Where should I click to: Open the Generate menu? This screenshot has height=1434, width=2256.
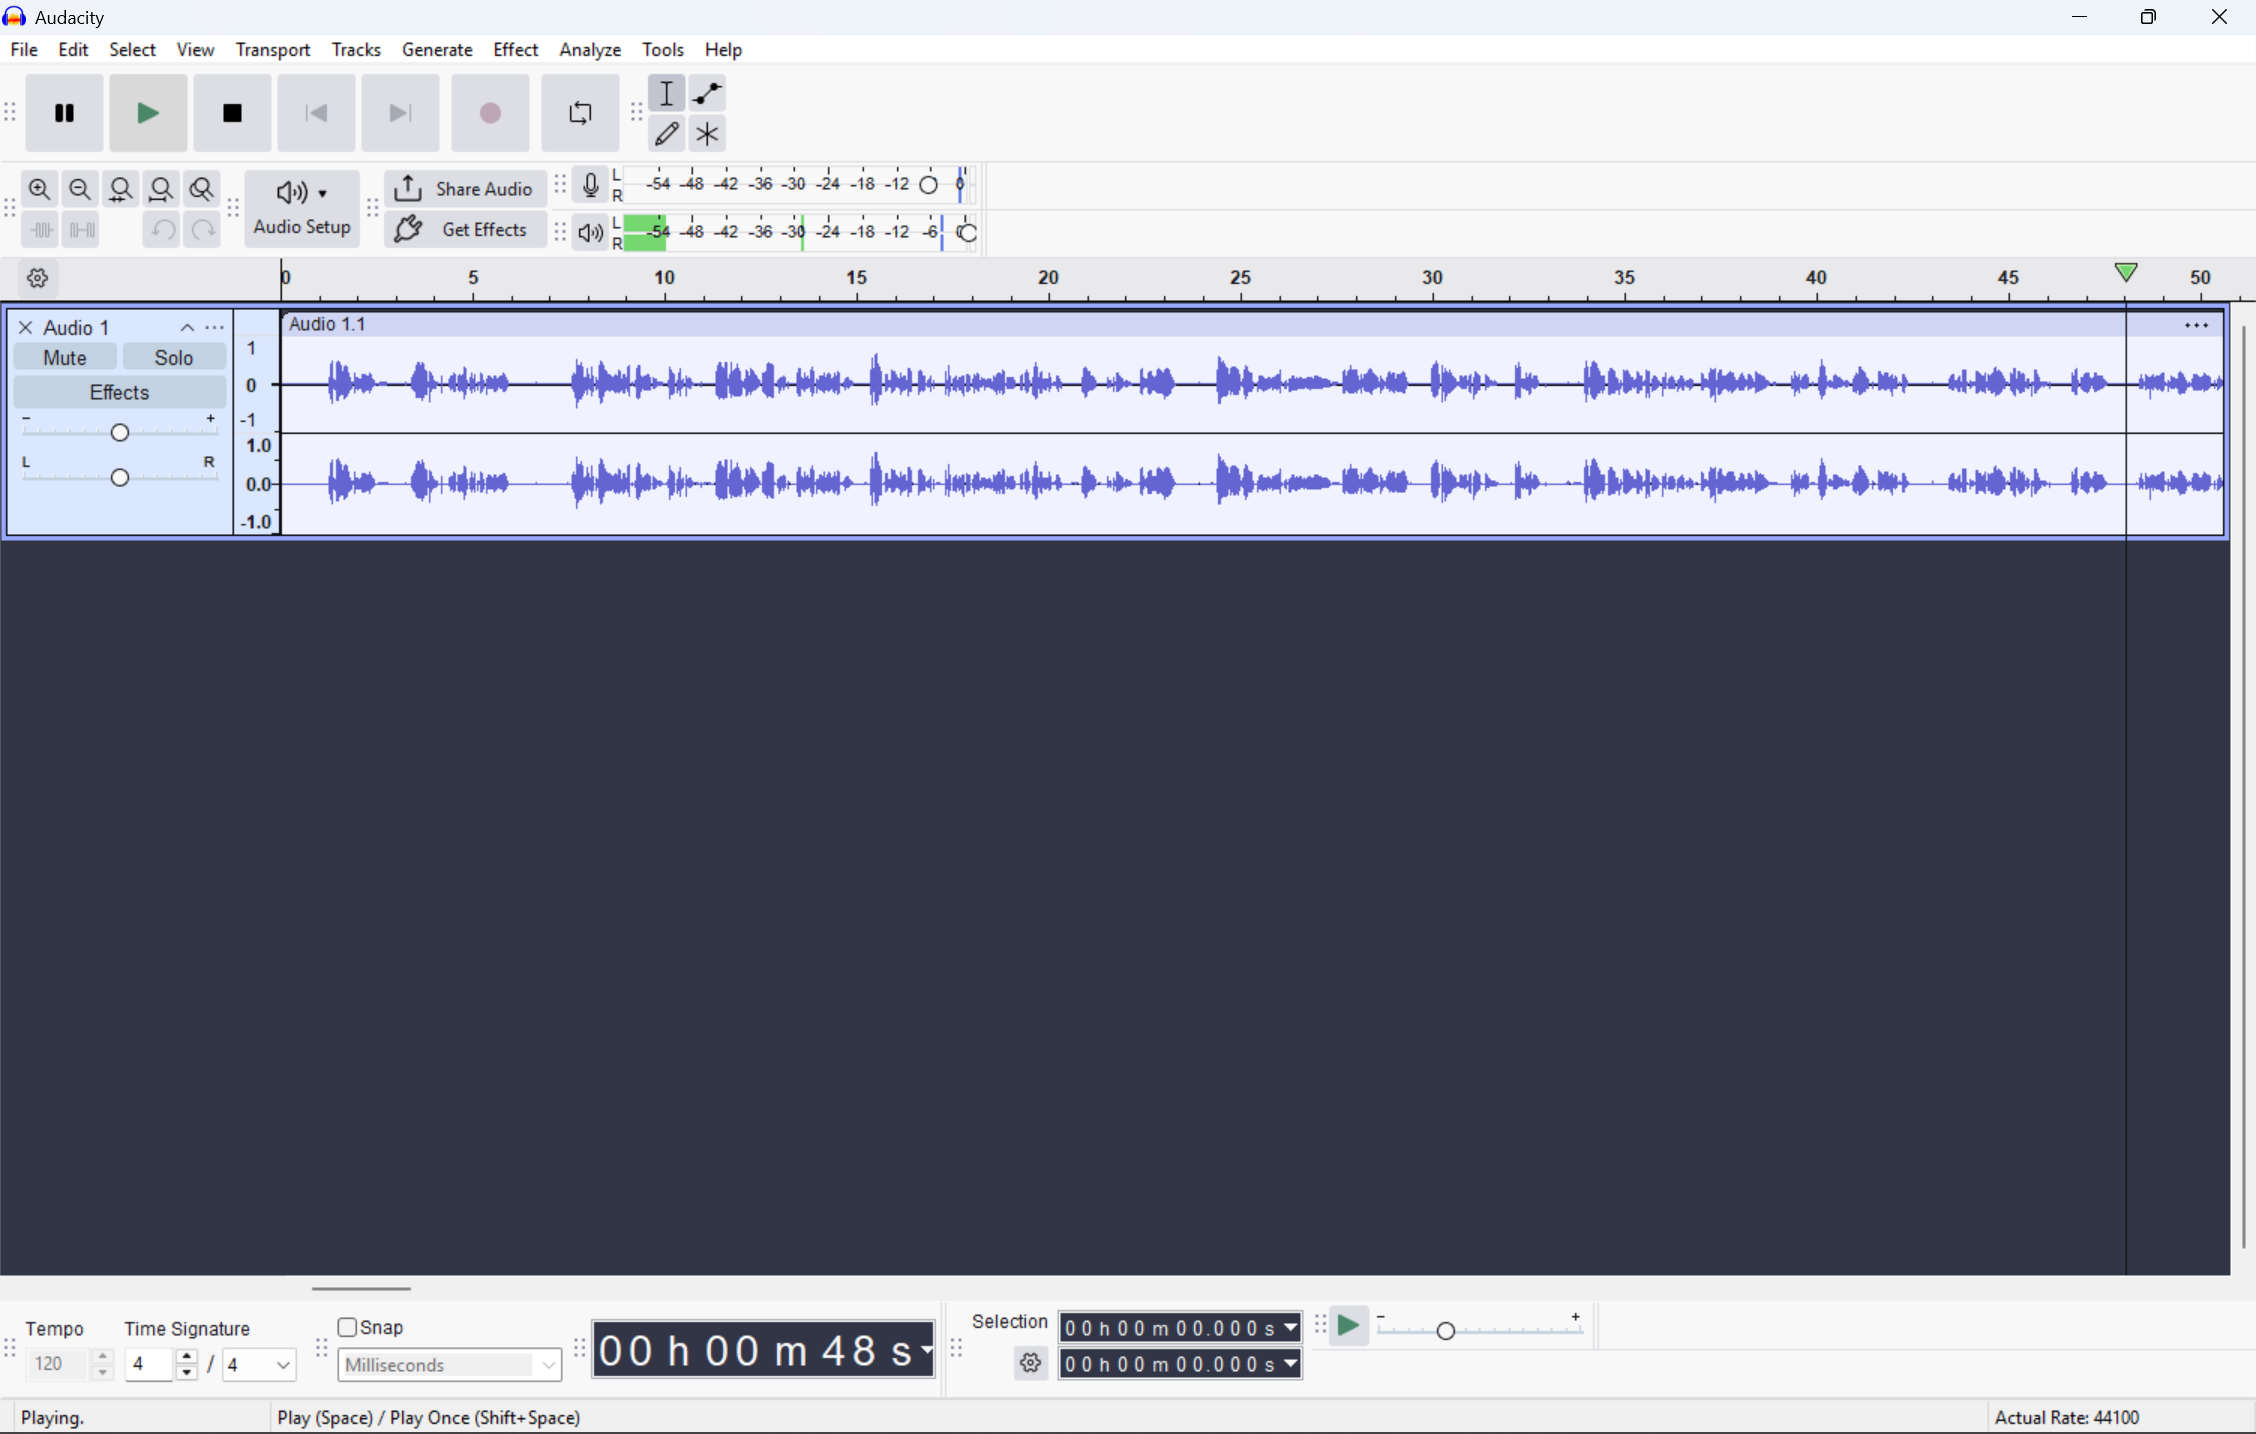[x=436, y=50]
